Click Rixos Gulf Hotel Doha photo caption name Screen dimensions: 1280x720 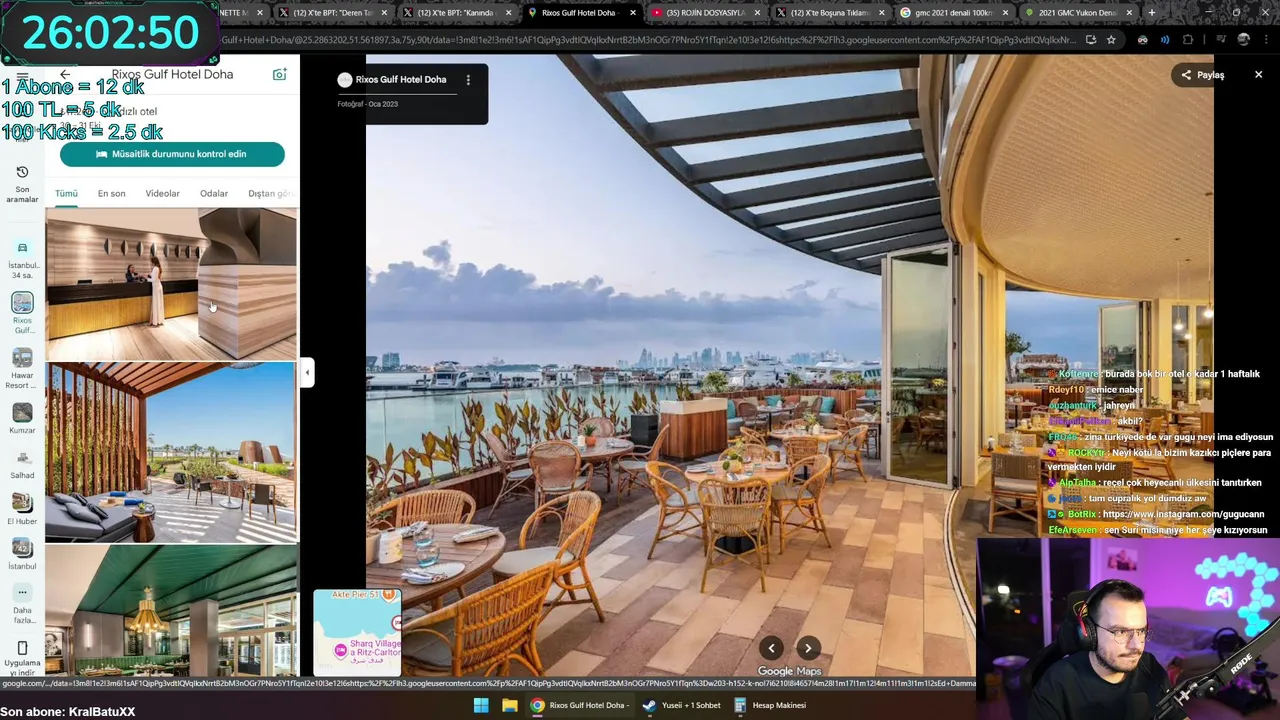click(401, 80)
